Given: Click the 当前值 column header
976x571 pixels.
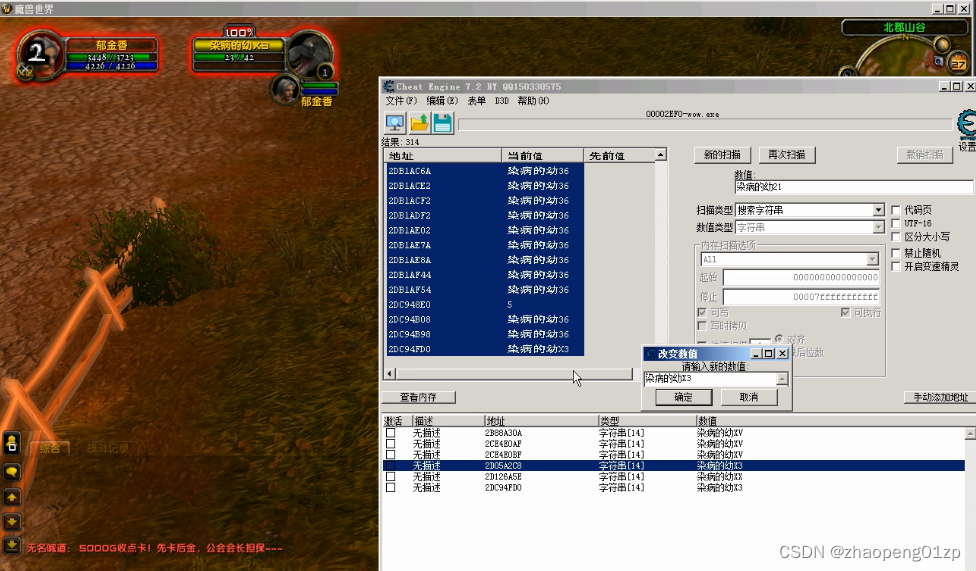Looking at the screenshot, I should 542,155.
